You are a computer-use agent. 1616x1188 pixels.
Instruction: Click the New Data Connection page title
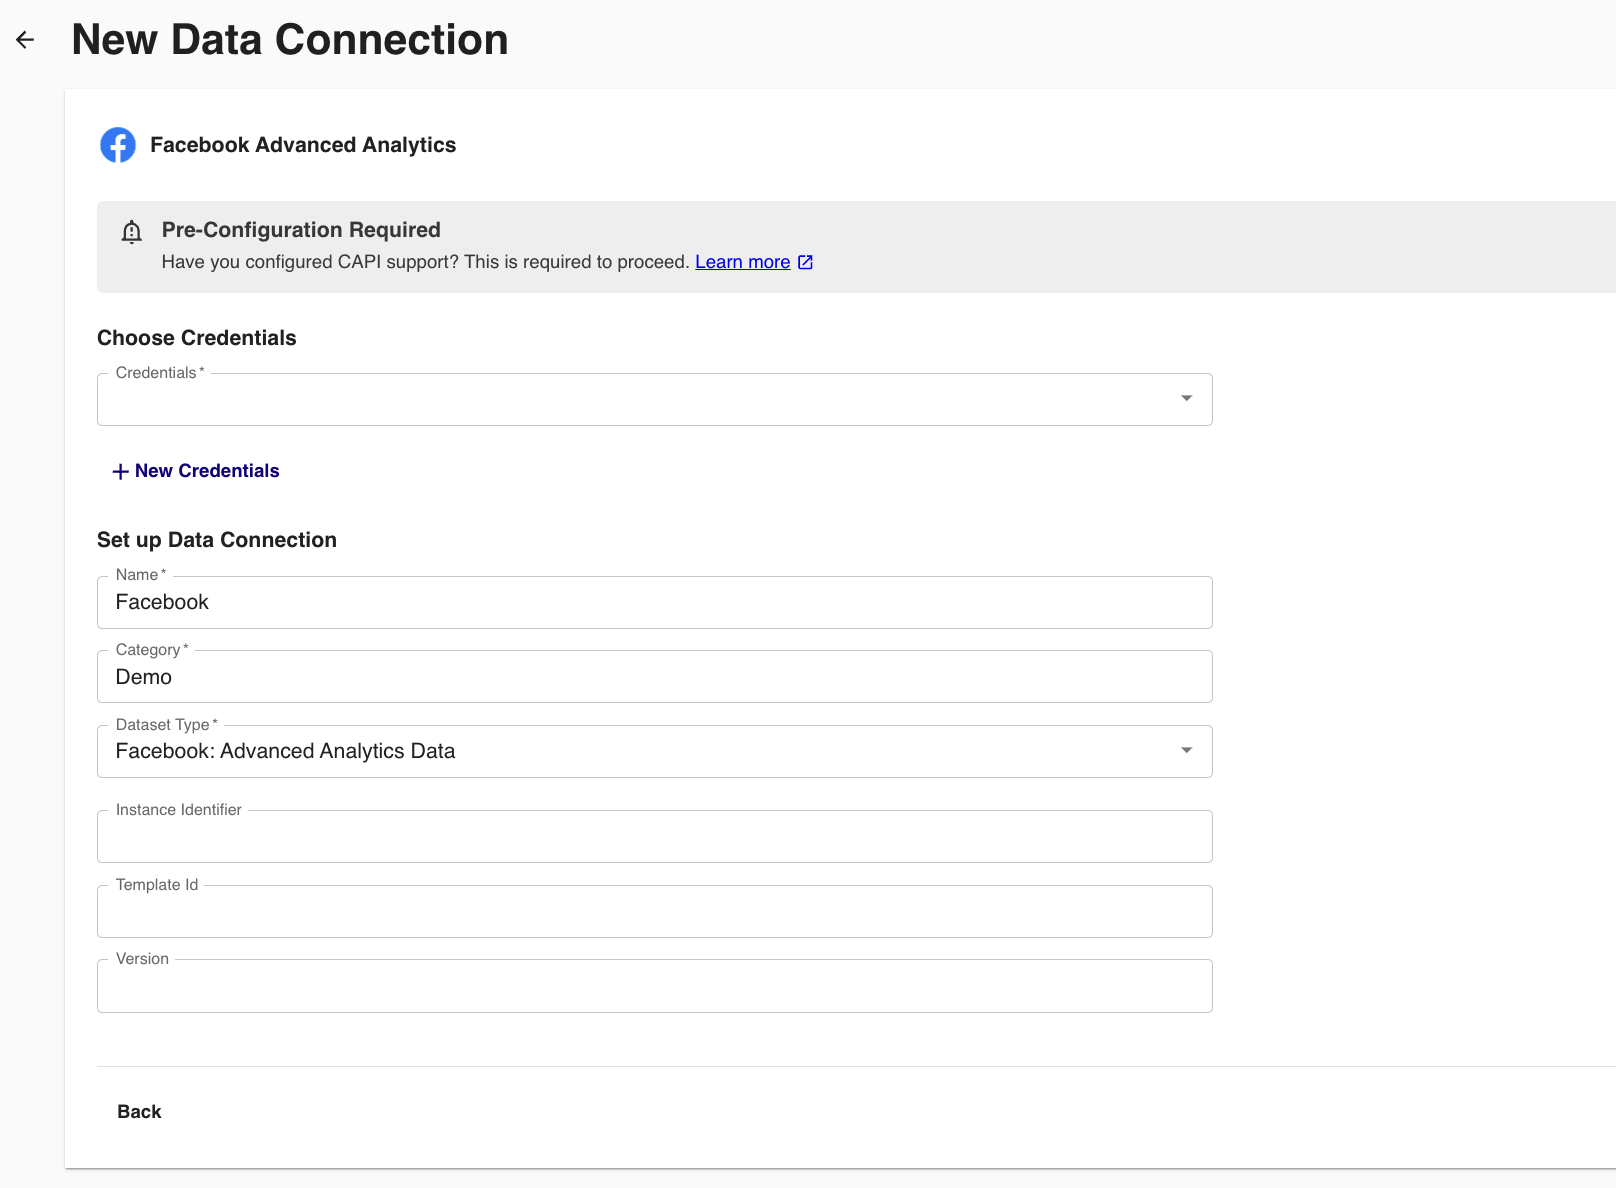pyautogui.click(x=290, y=40)
